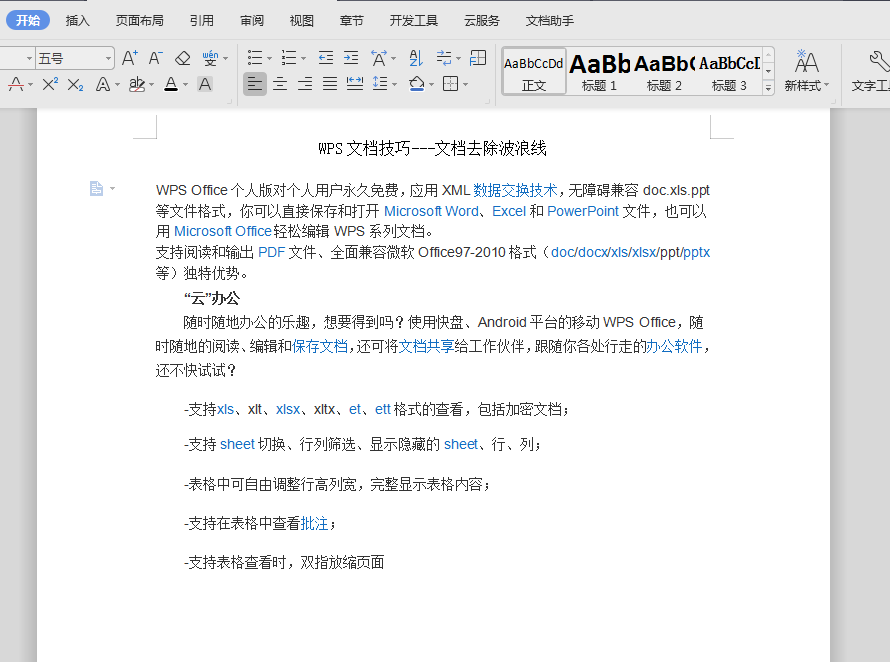
Task: Toggle justified text alignment
Action: [x=330, y=85]
